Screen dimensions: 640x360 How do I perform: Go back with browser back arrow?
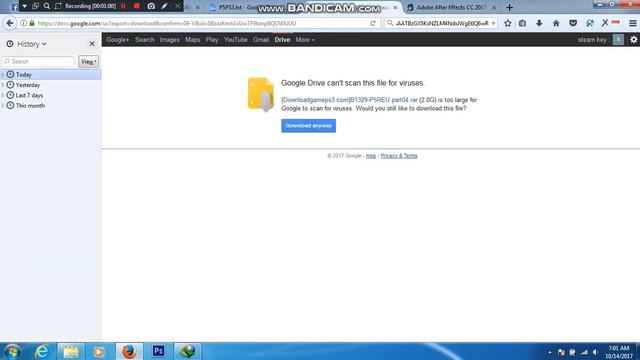point(10,23)
